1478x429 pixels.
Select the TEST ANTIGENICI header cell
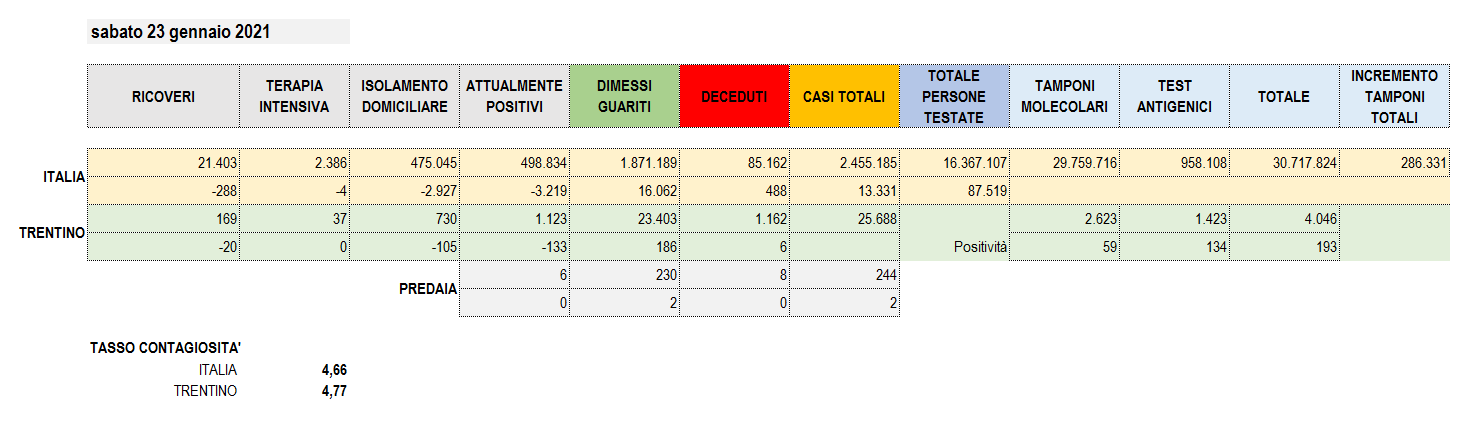tap(1174, 97)
